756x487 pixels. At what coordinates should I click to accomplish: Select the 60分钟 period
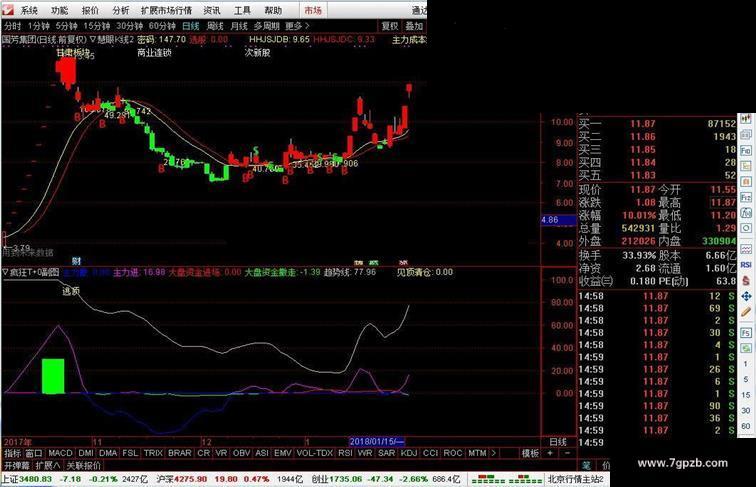(162, 26)
